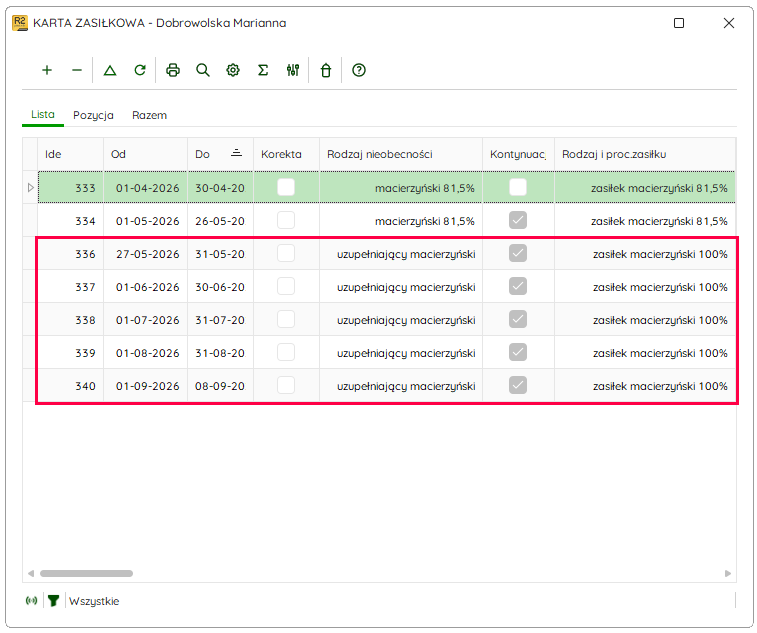Select uzupełniający macierzyński in row 339
This screenshot has height=633, width=757.
[x=401, y=353]
